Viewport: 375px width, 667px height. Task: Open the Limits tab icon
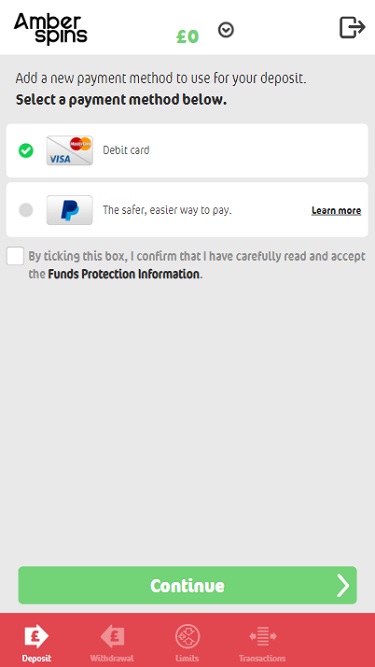187,637
